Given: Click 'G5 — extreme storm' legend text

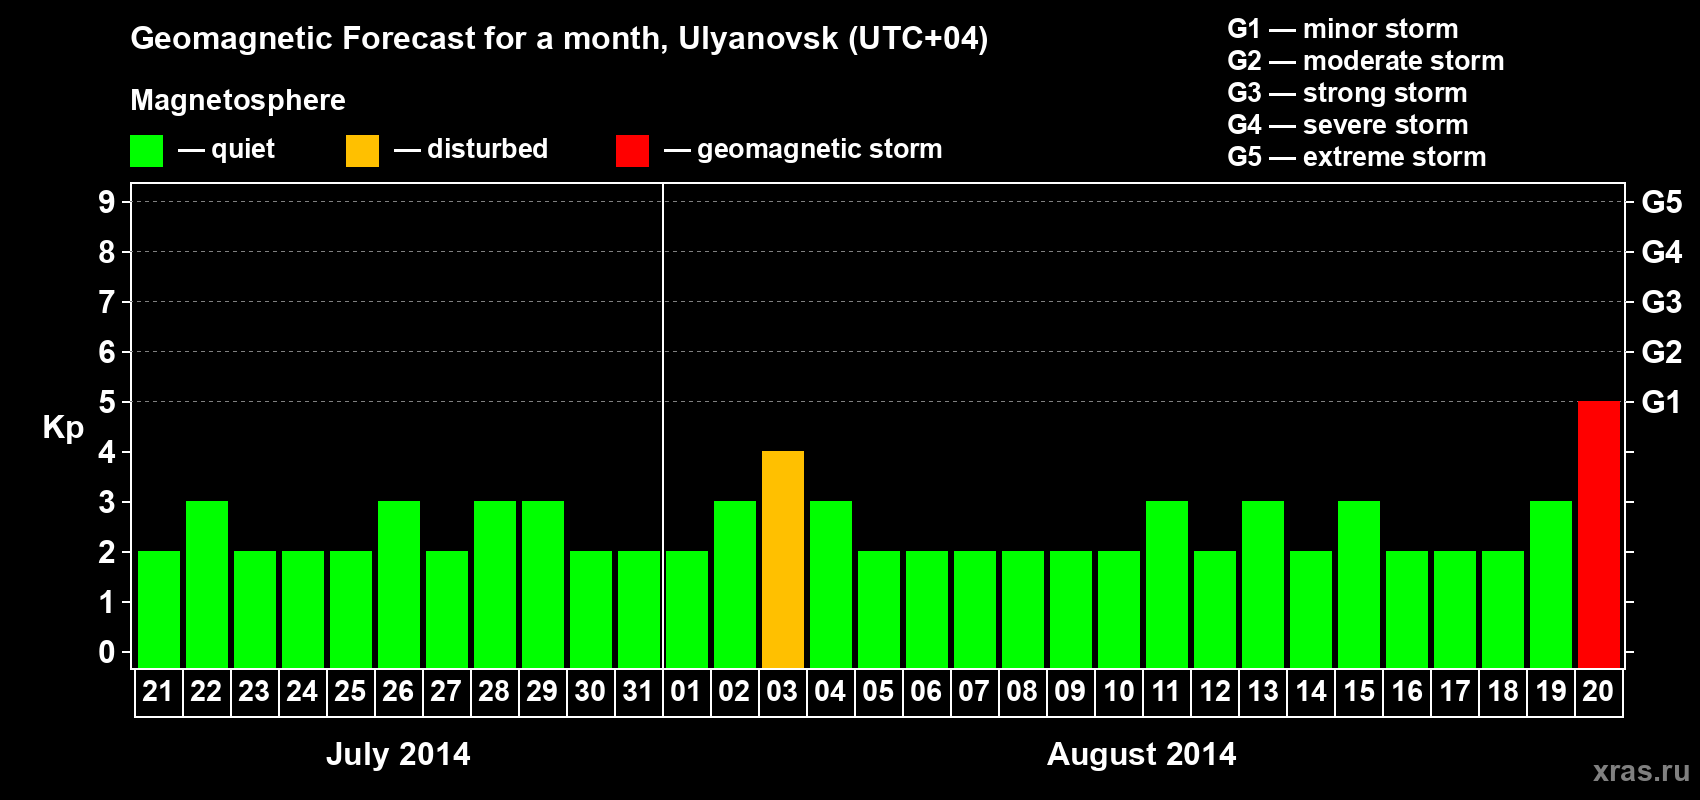Looking at the screenshot, I should [x=1356, y=157].
